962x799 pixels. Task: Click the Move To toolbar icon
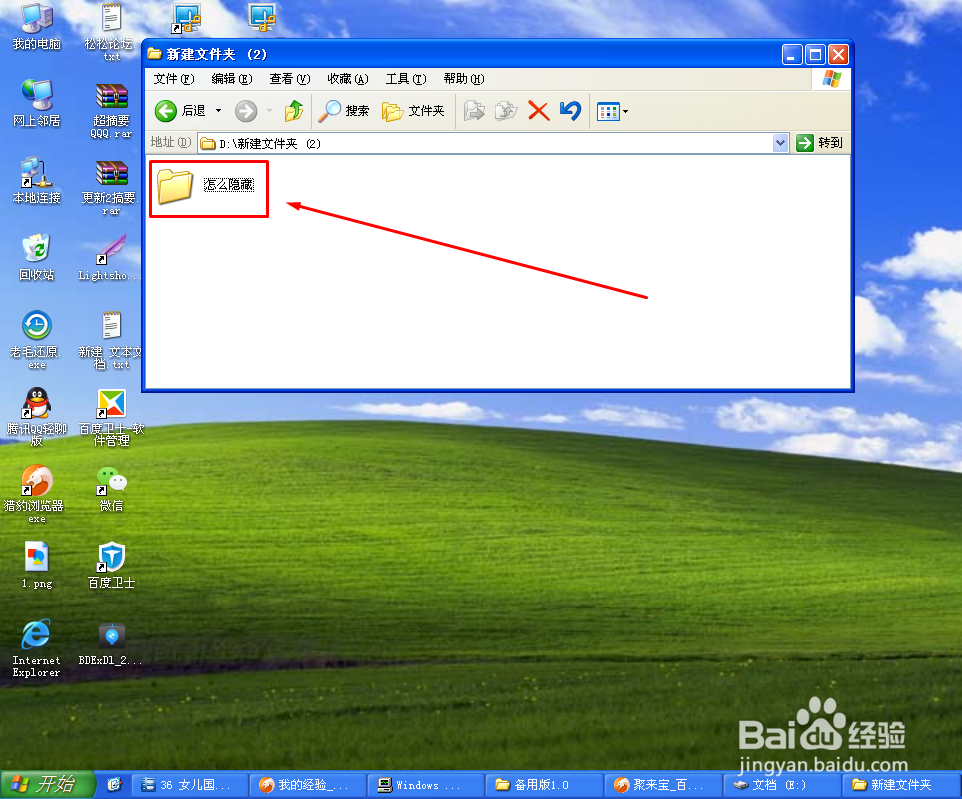click(474, 111)
